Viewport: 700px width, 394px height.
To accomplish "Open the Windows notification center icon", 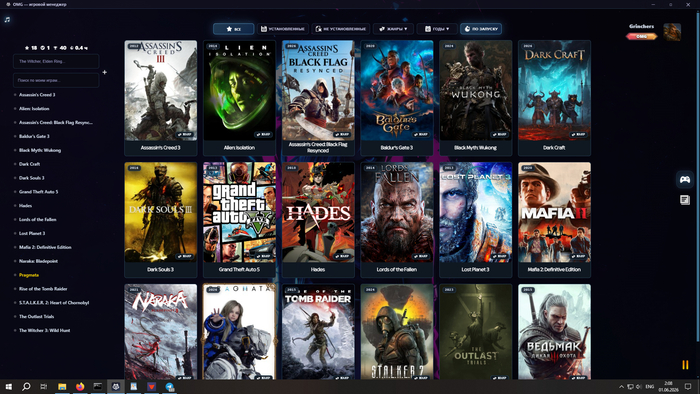I will click(x=688, y=386).
